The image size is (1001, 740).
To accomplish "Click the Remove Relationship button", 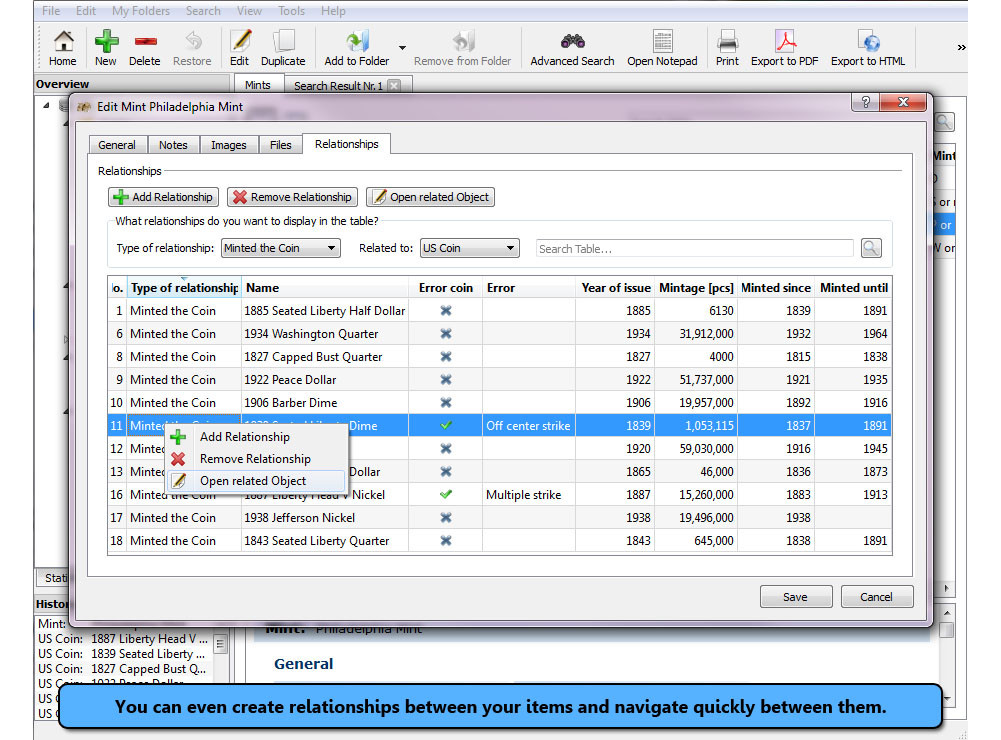I will click(x=292, y=197).
